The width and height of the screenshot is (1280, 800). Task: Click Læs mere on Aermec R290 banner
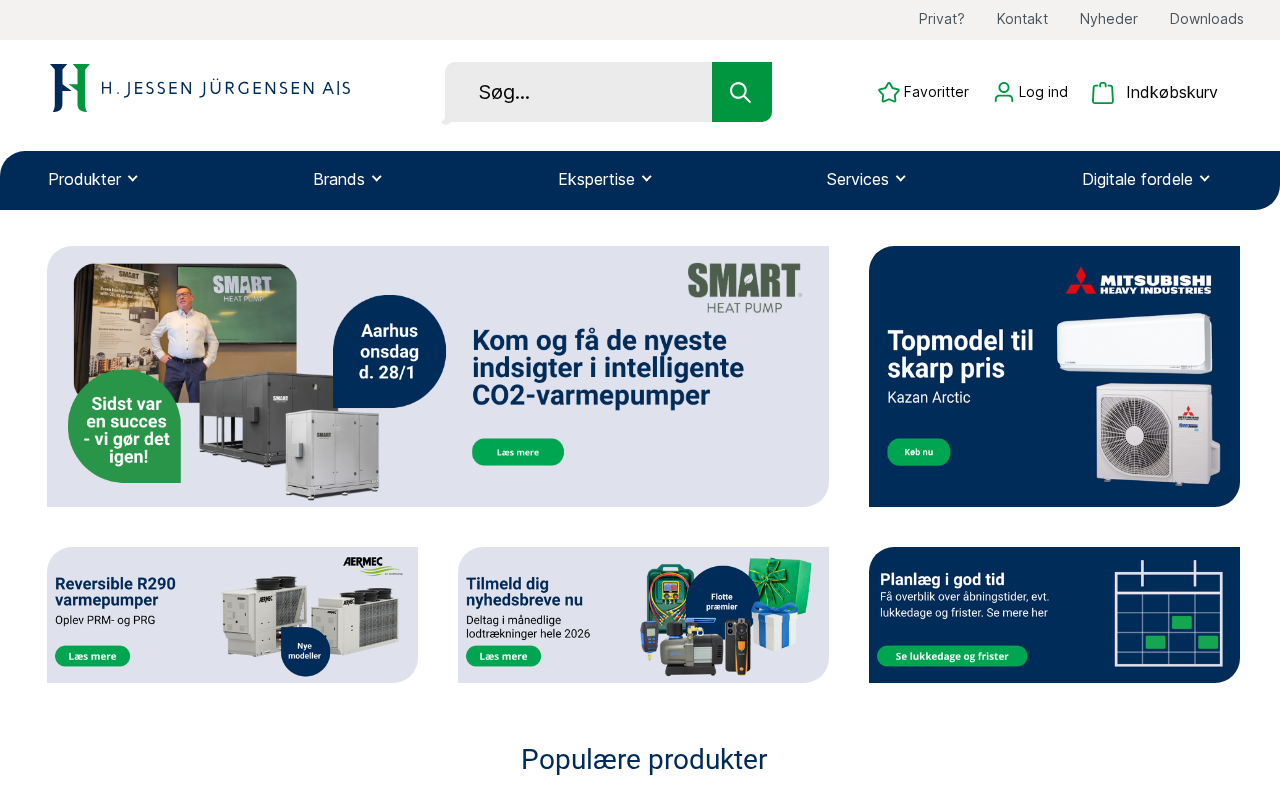tap(92, 656)
